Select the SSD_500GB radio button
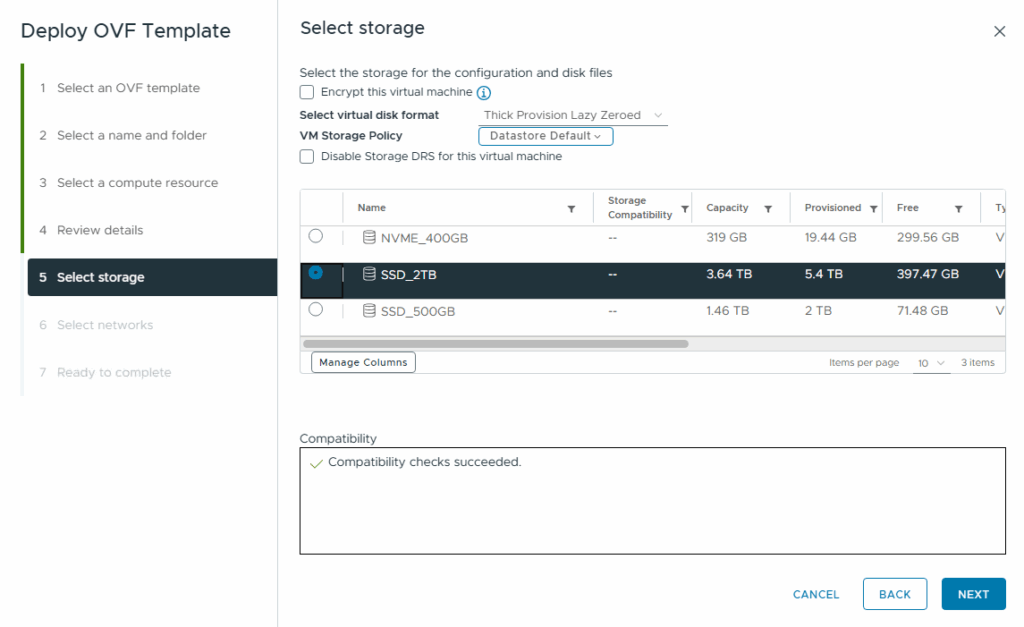Image resolution: width=1024 pixels, height=627 pixels. tap(316, 310)
